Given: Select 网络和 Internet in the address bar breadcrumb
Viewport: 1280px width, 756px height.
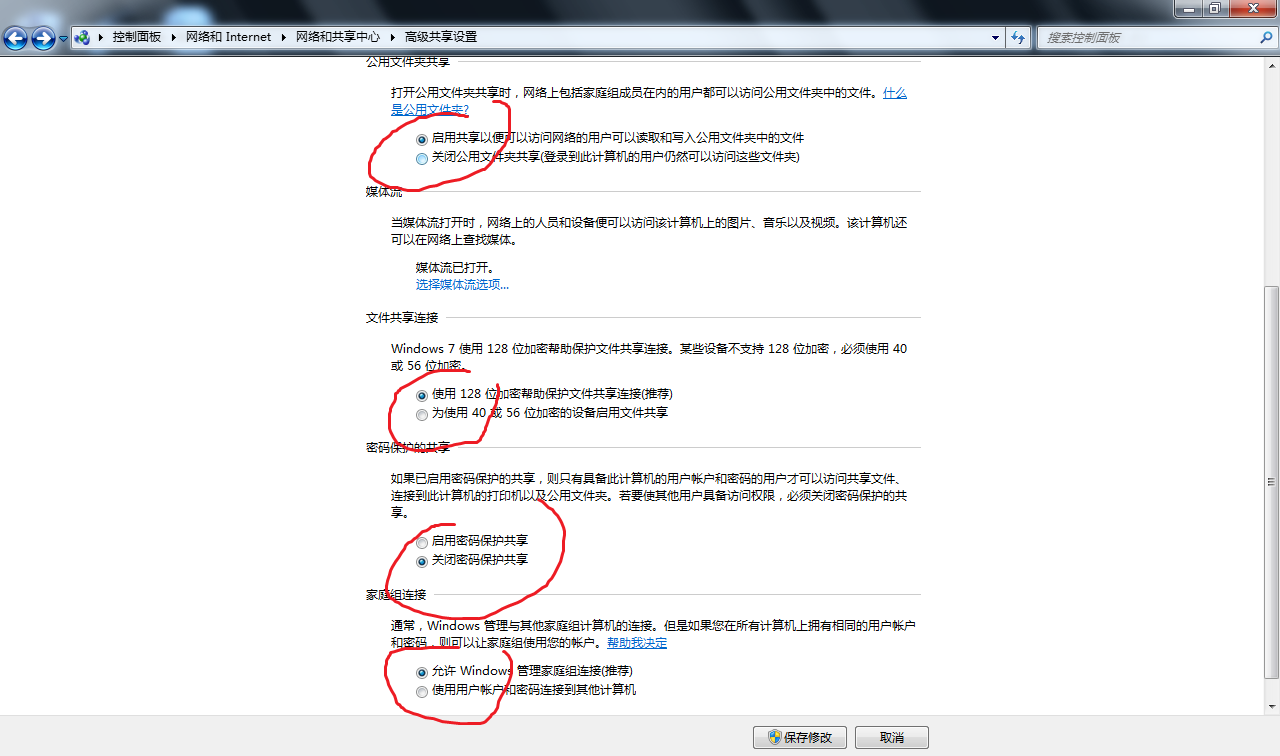Looking at the screenshot, I should 229,37.
